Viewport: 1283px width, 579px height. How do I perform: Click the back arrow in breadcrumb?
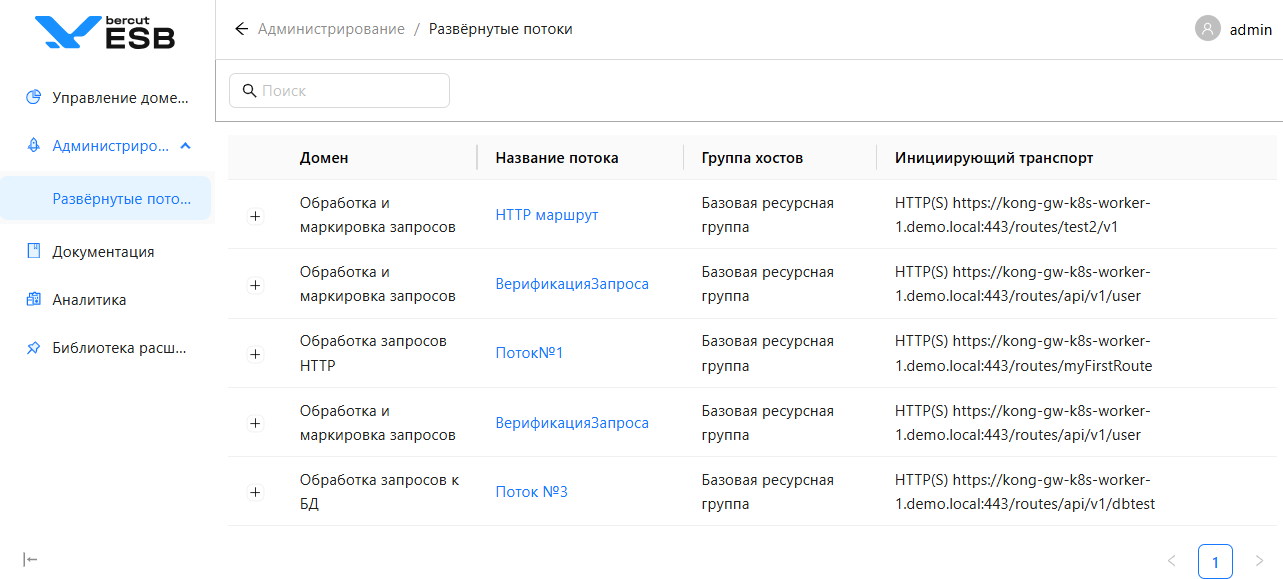(241, 29)
